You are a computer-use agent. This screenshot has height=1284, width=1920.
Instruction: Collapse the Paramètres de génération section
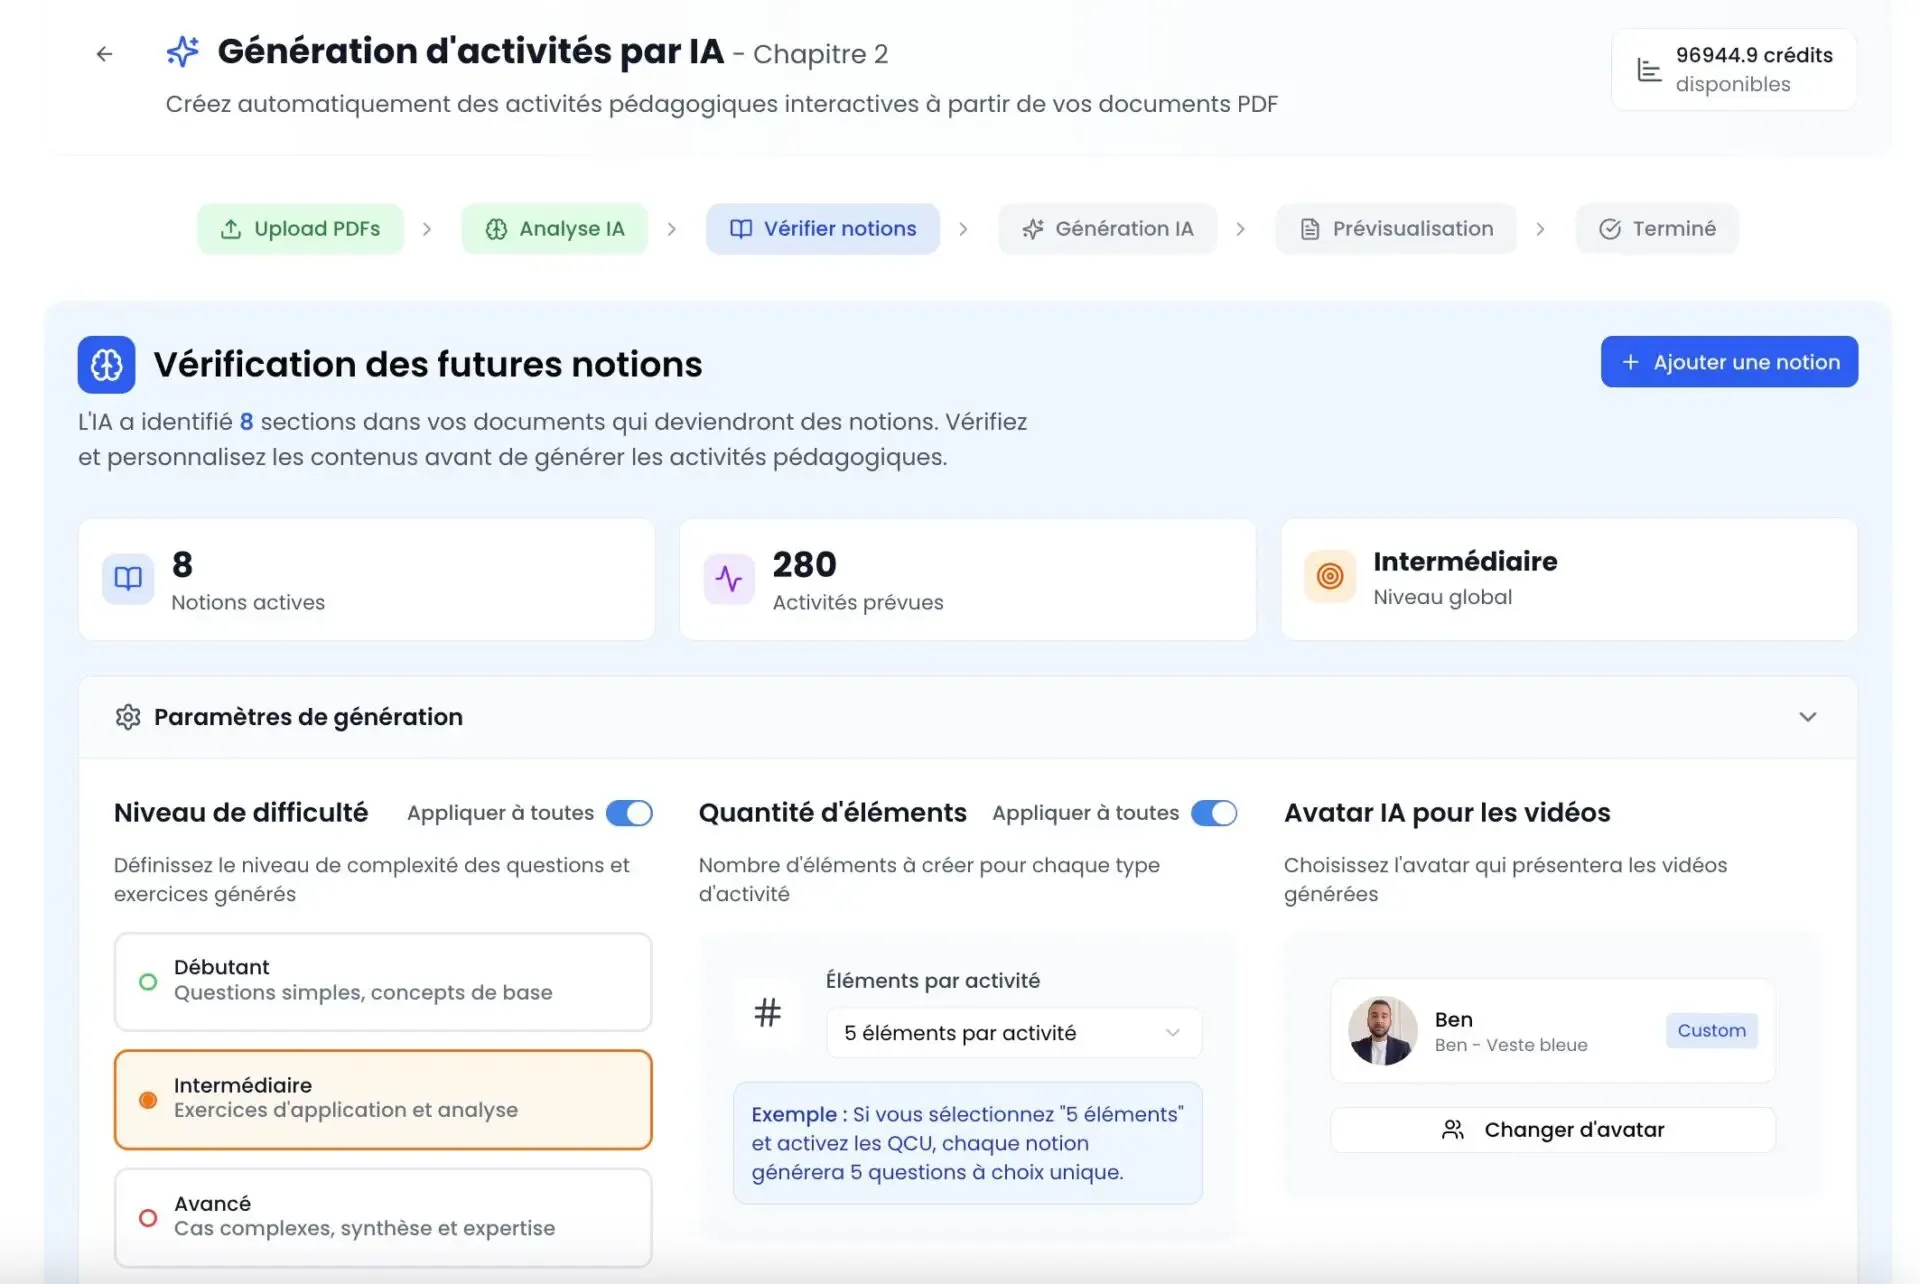pos(1808,717)
